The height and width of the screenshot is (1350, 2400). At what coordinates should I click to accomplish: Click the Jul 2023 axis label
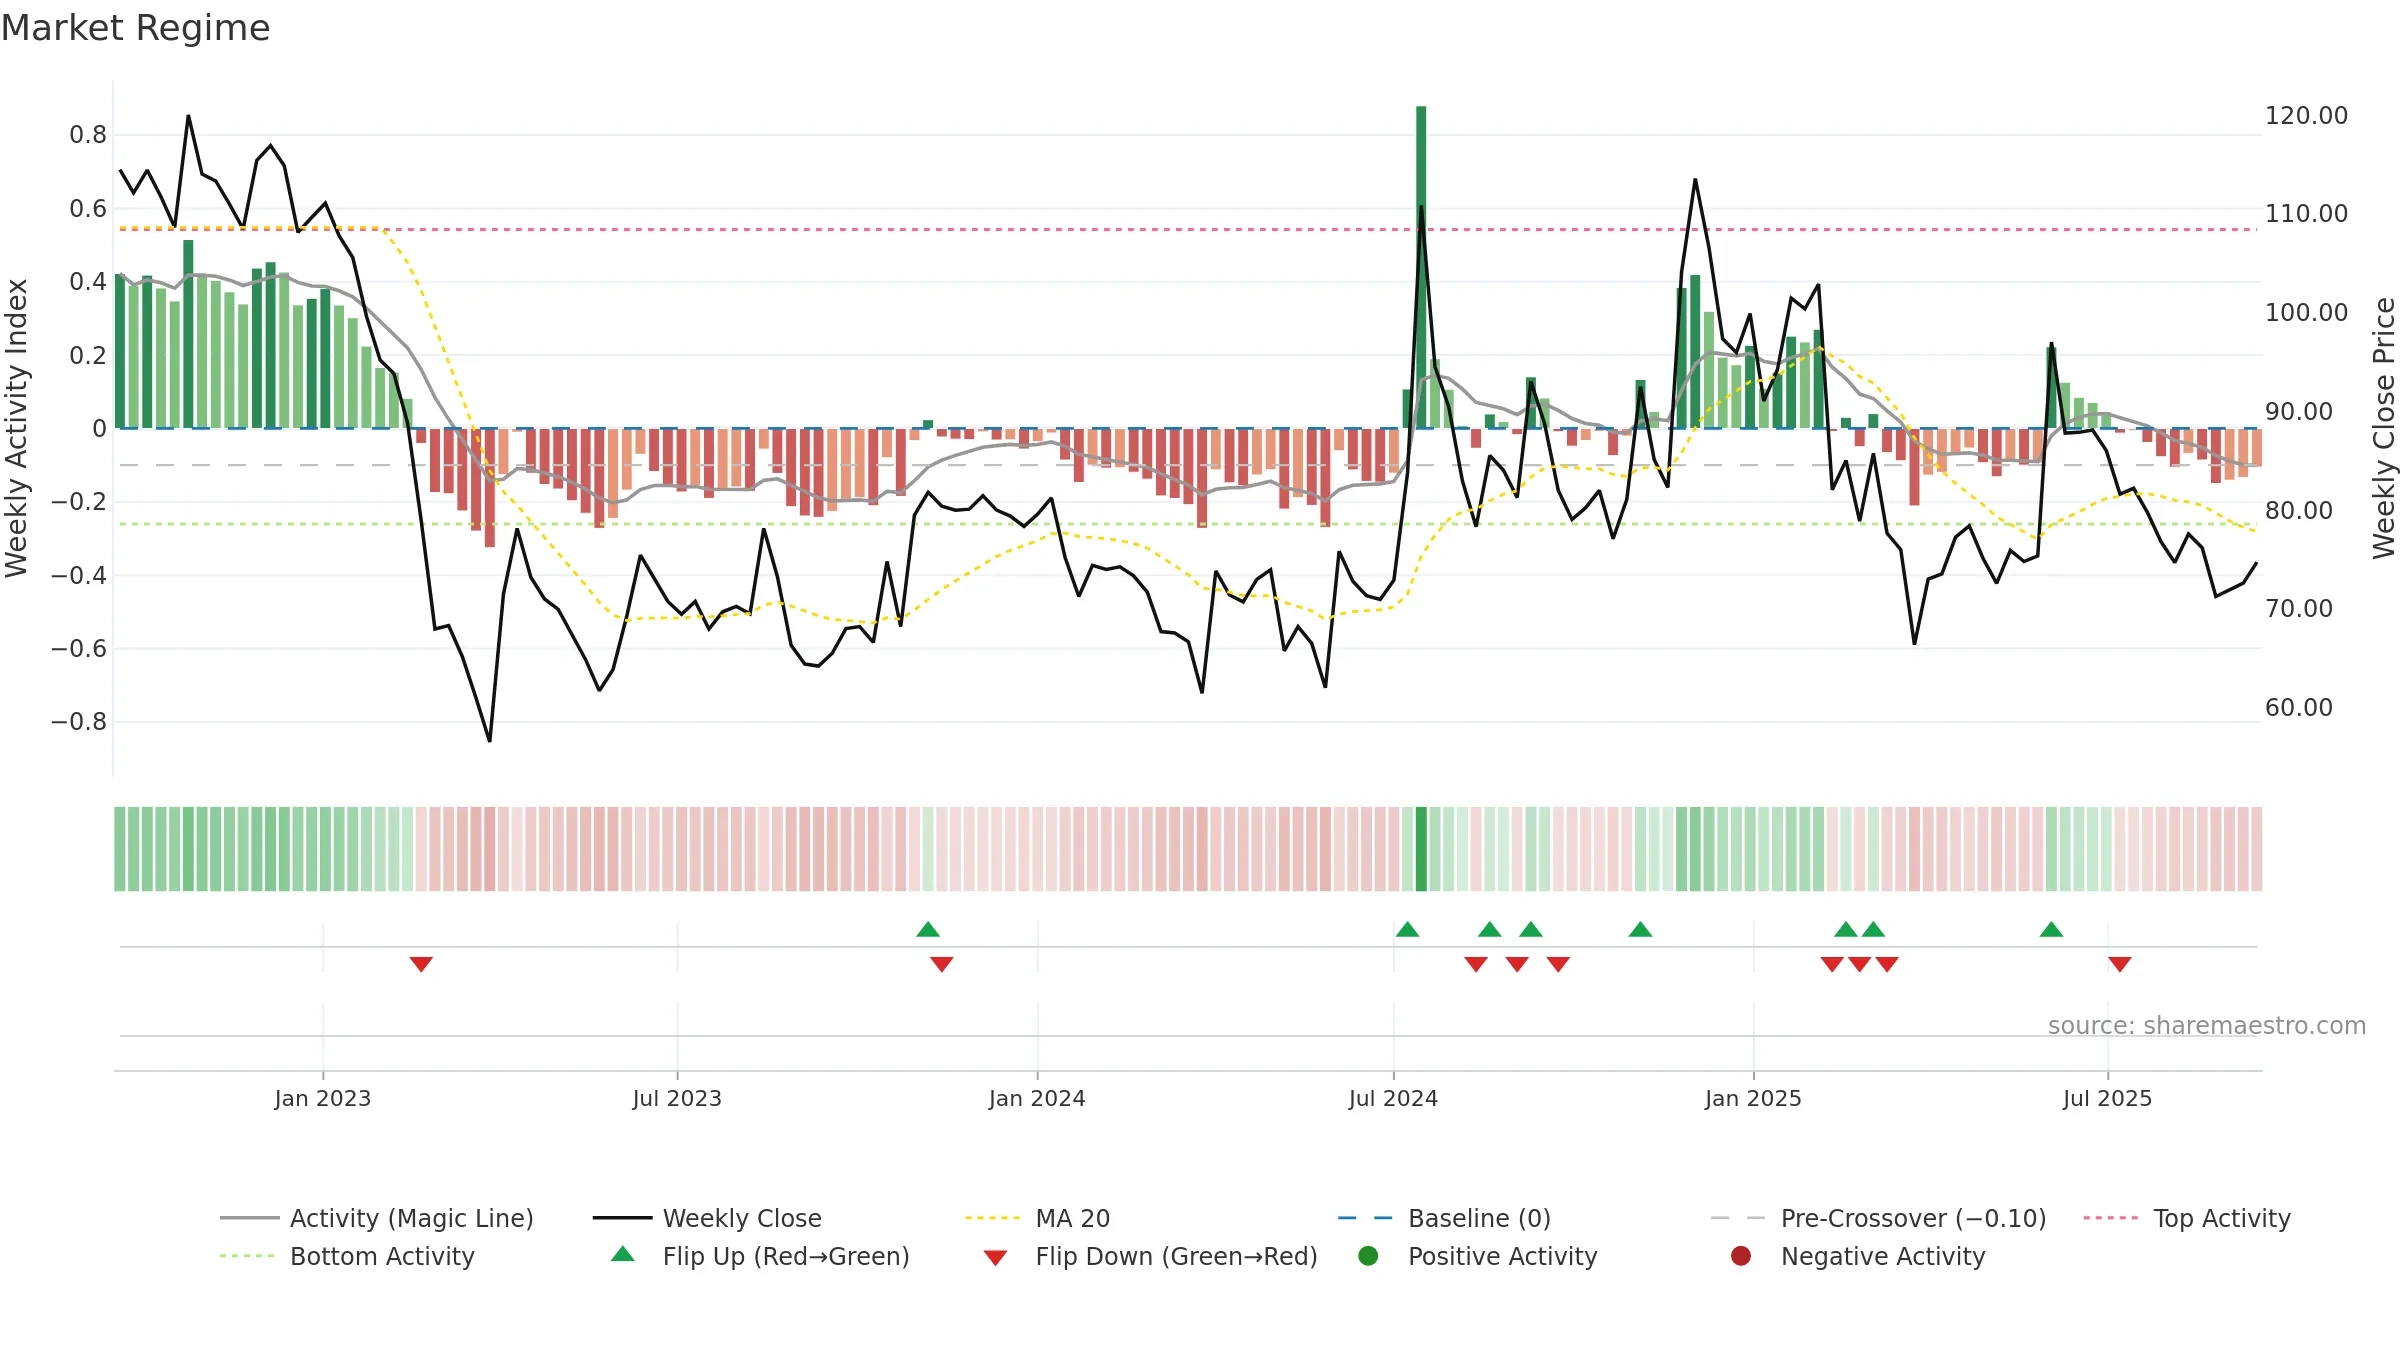[x=677, y=1098]
